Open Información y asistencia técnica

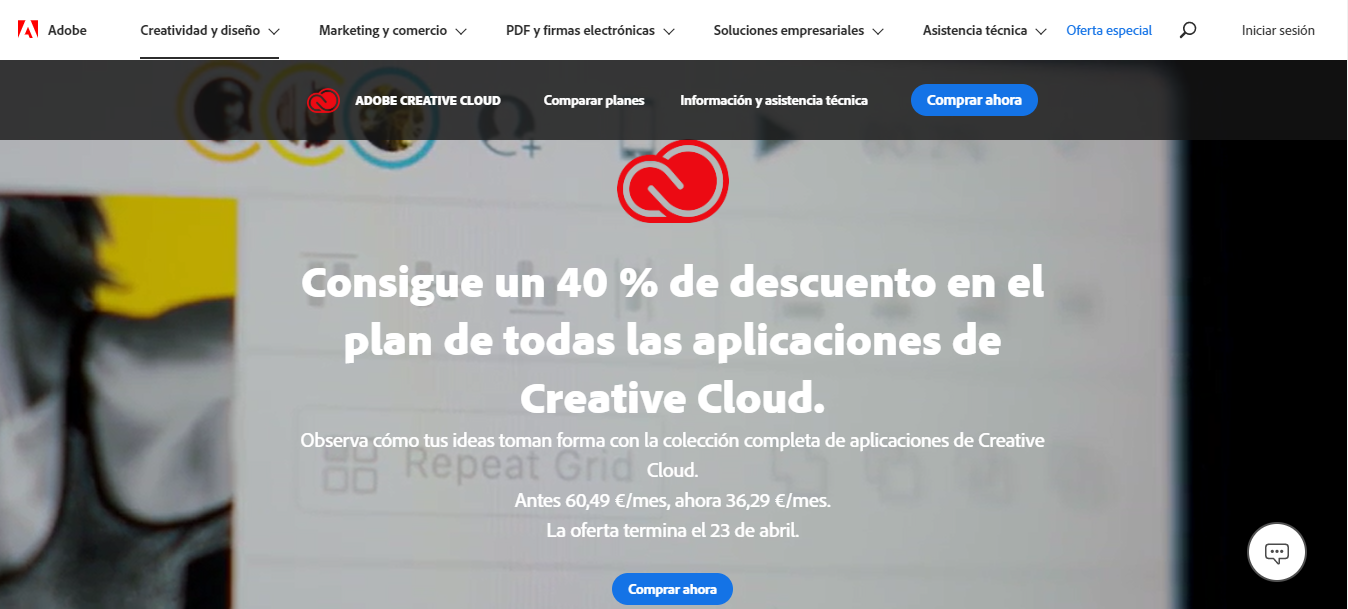click(x=774, y=100)
